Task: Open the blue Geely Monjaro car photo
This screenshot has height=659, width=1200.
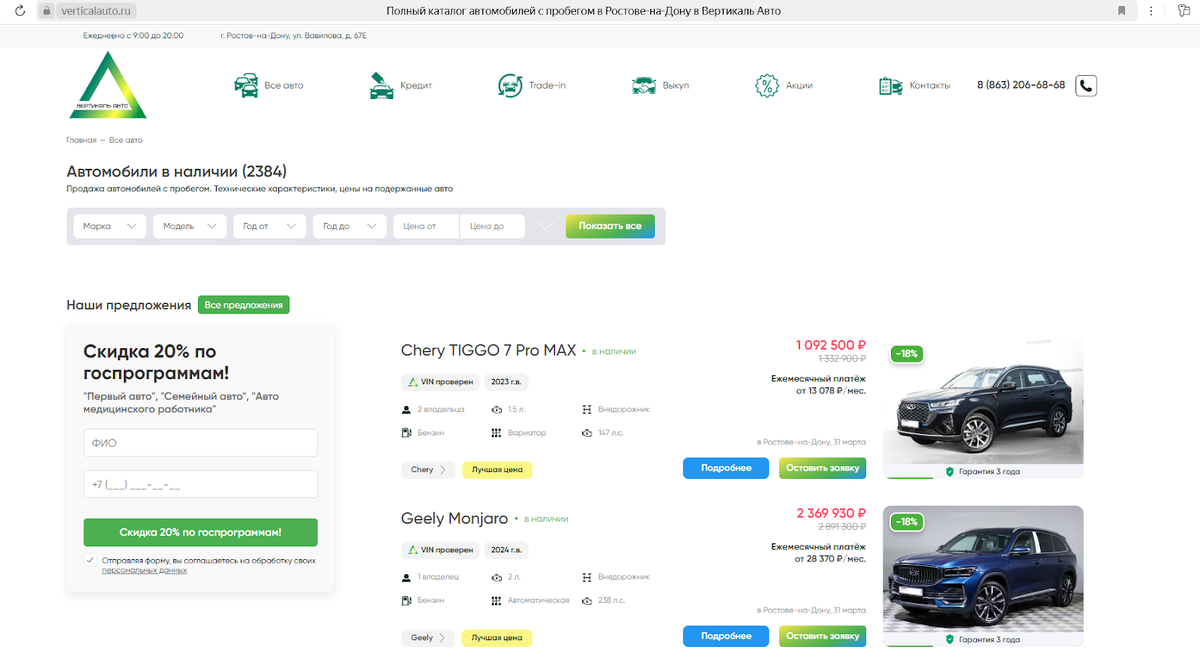Action: pyautogui.click(x=983, y=569)
